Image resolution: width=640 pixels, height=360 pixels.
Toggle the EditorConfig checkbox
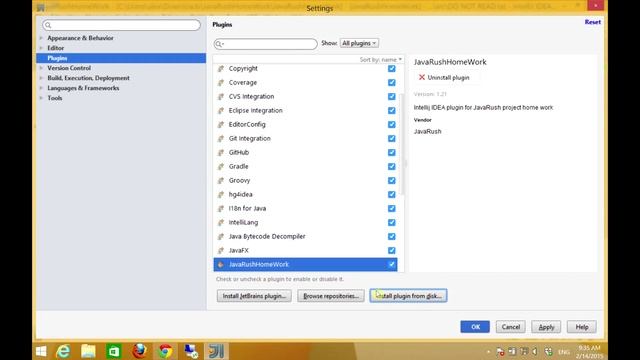point(391,124)
